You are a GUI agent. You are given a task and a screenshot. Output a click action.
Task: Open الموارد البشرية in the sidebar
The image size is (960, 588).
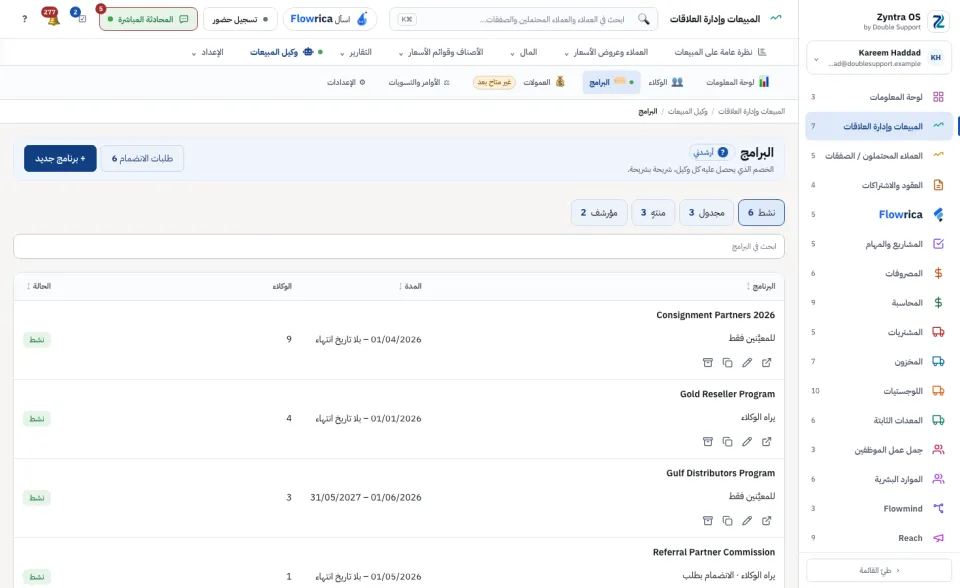pos(879,479)
